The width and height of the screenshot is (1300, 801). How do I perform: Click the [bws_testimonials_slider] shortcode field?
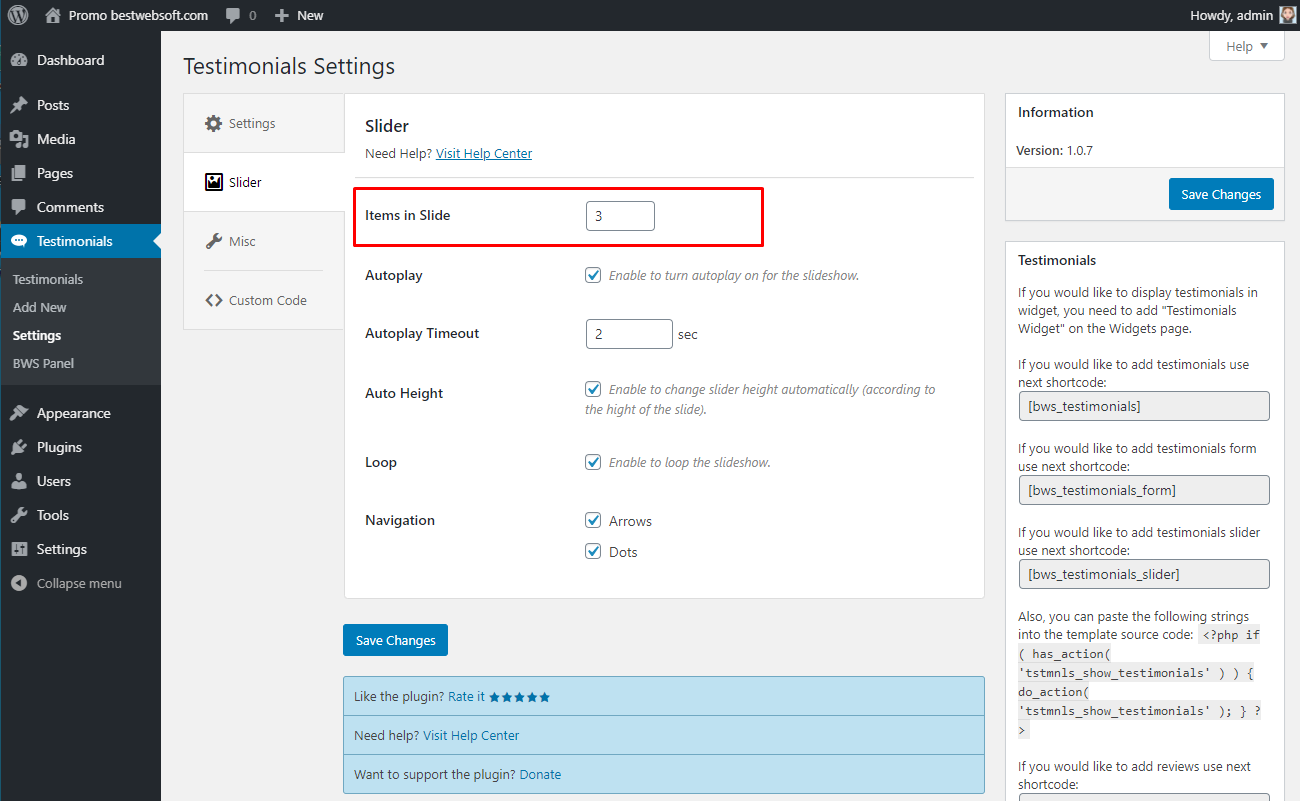pos(1144,574)
